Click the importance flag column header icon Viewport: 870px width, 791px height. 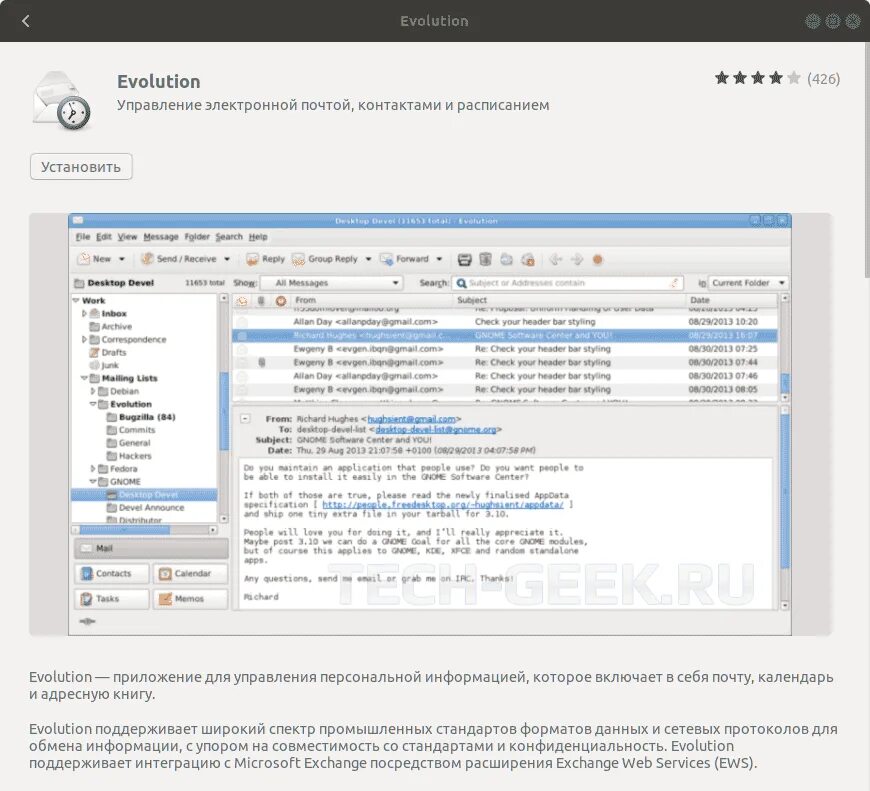pyautogui.click(x=281, y=301)
